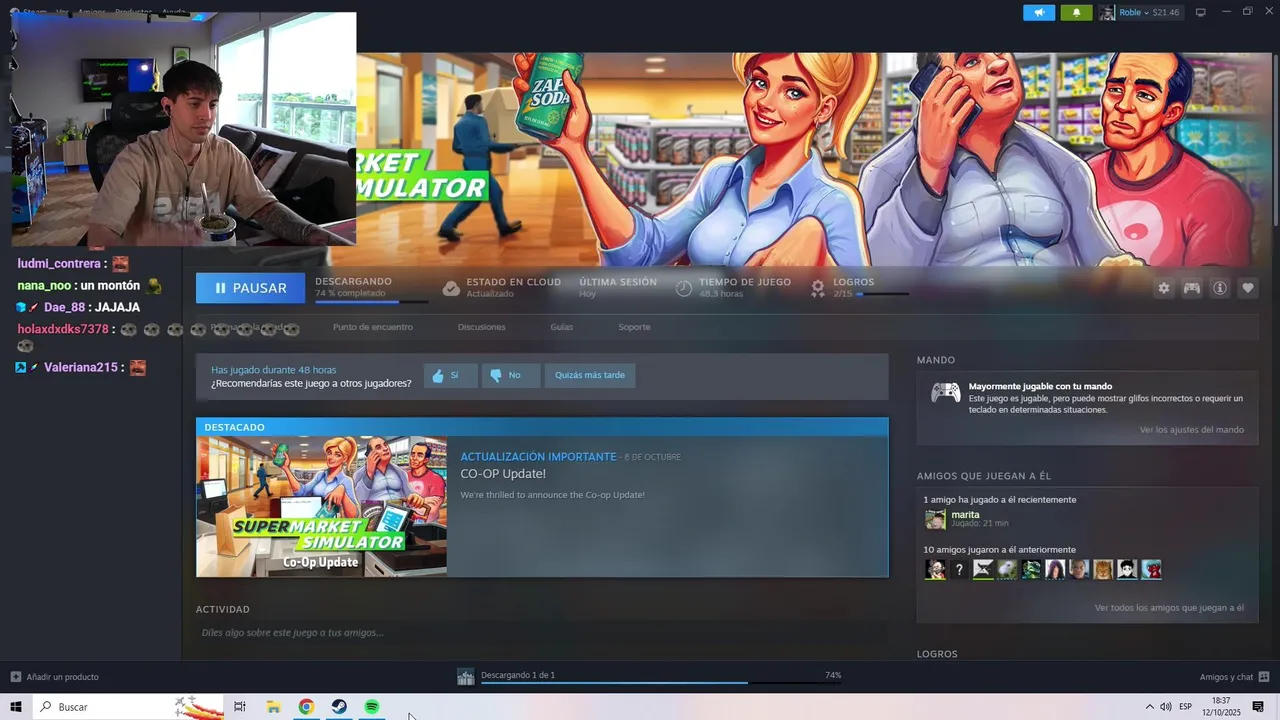Open the Co-Op Update news thumbnail

click(321, 507)
